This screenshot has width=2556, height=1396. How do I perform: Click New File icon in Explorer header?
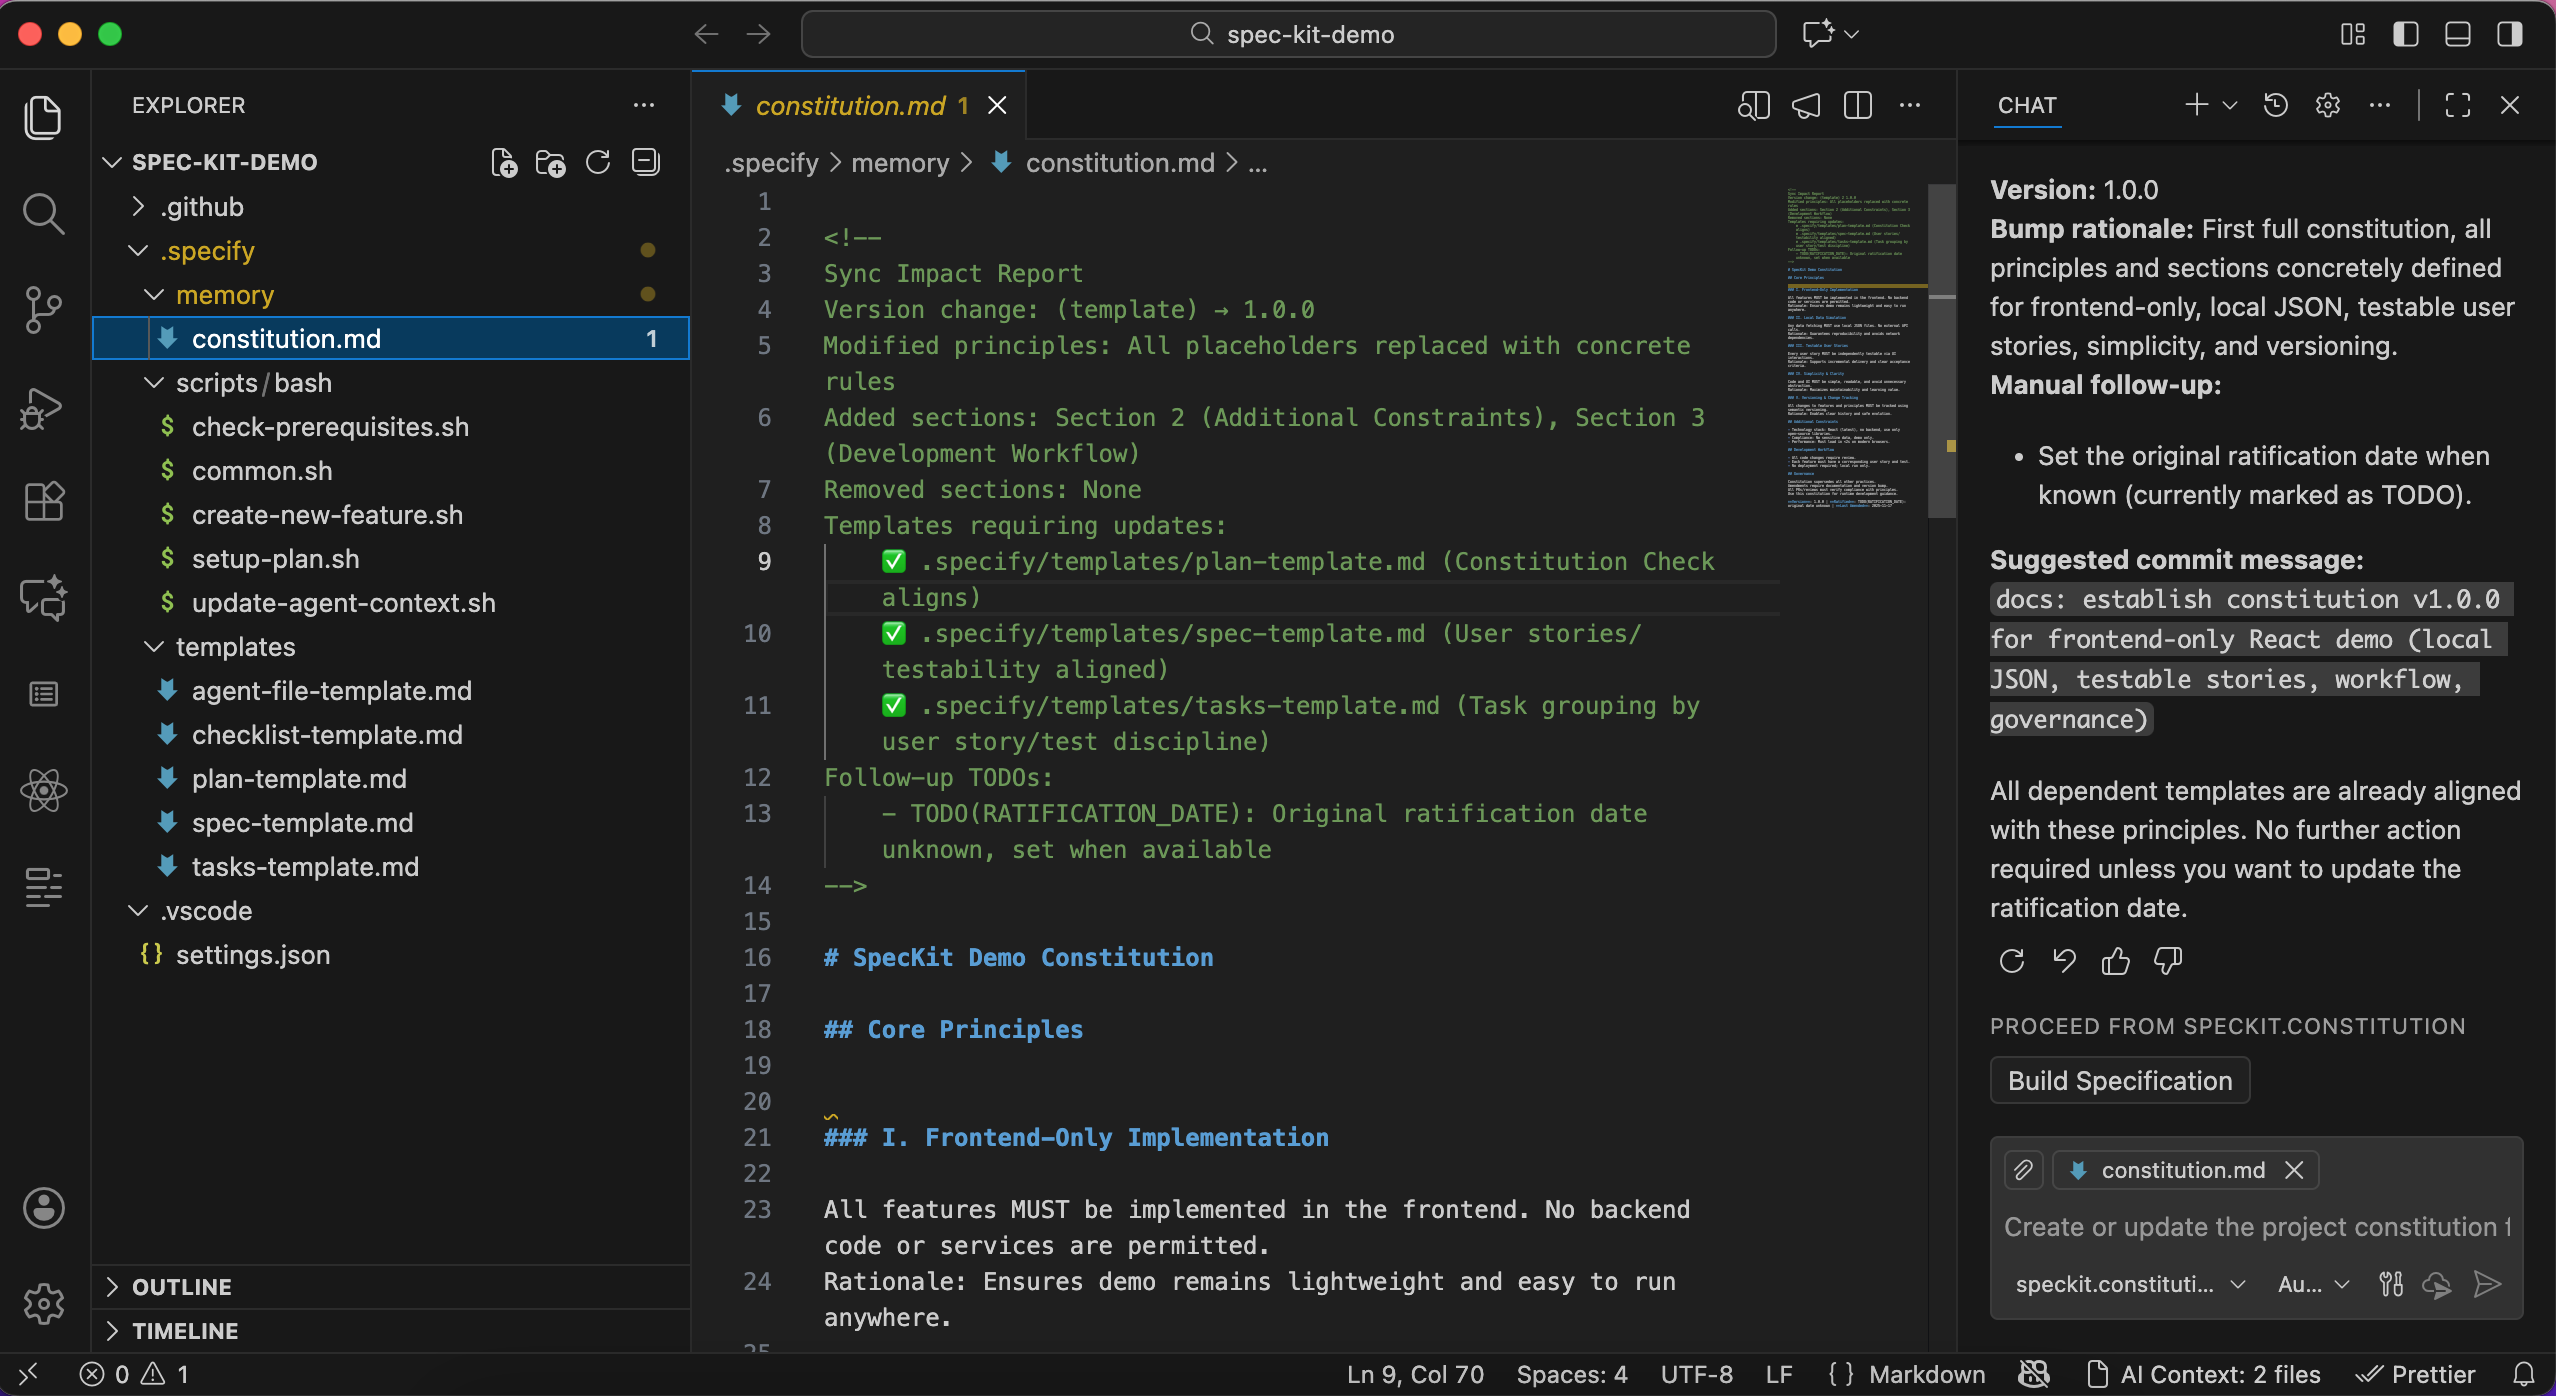504,162
